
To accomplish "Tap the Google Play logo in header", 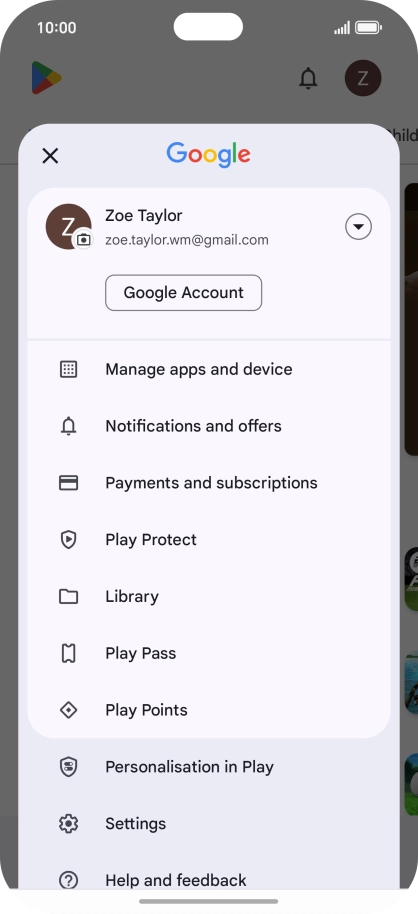I will point(47,78).
